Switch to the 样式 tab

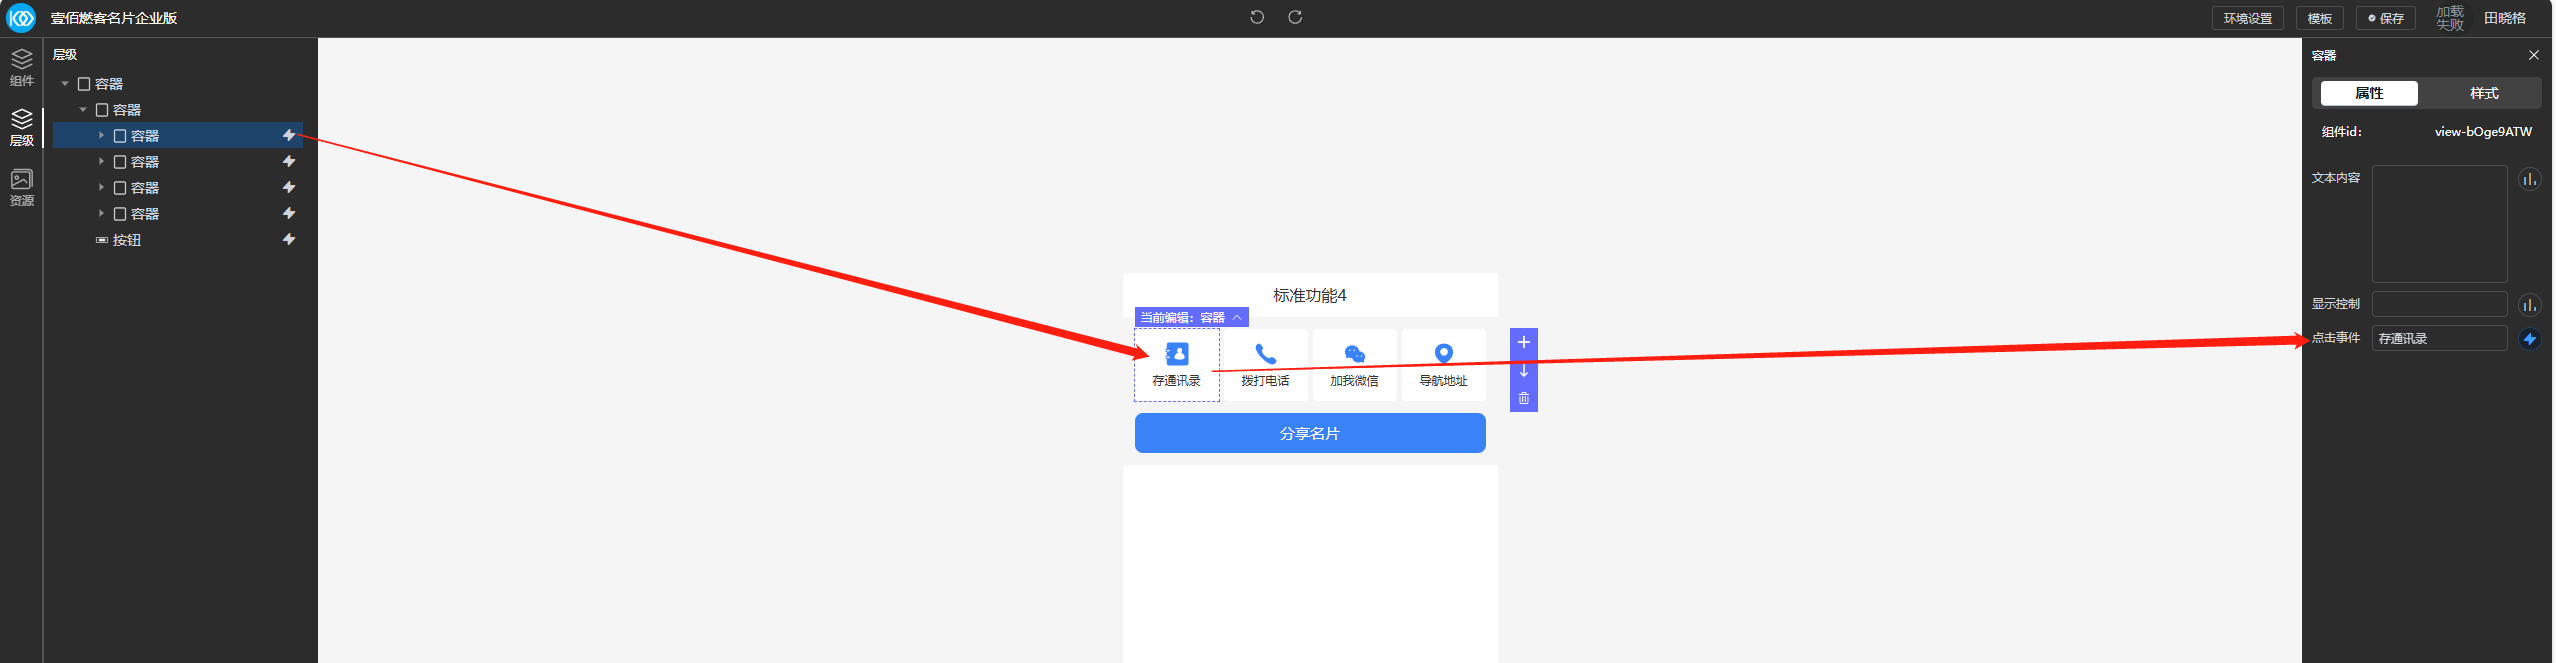coord(2484,93)
